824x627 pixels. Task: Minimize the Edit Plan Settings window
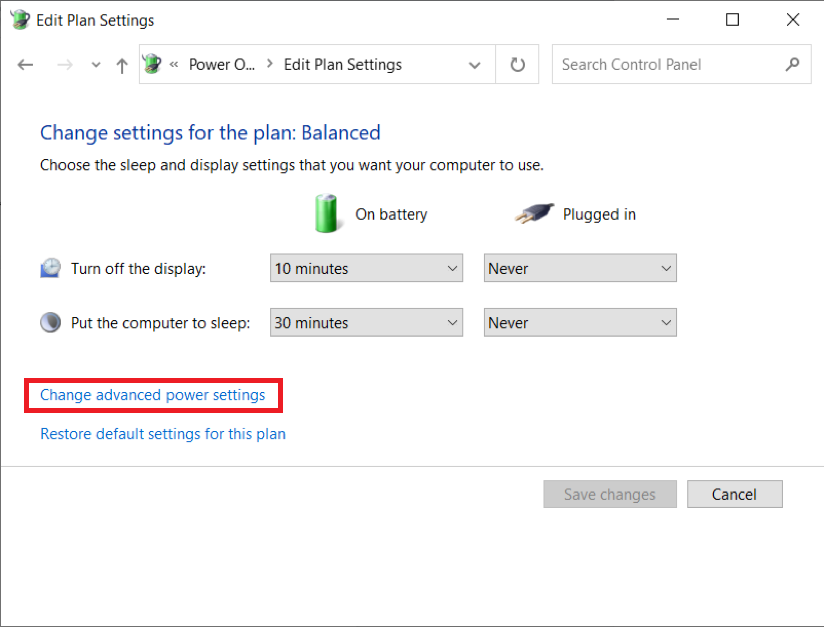[x=673, y=19]
